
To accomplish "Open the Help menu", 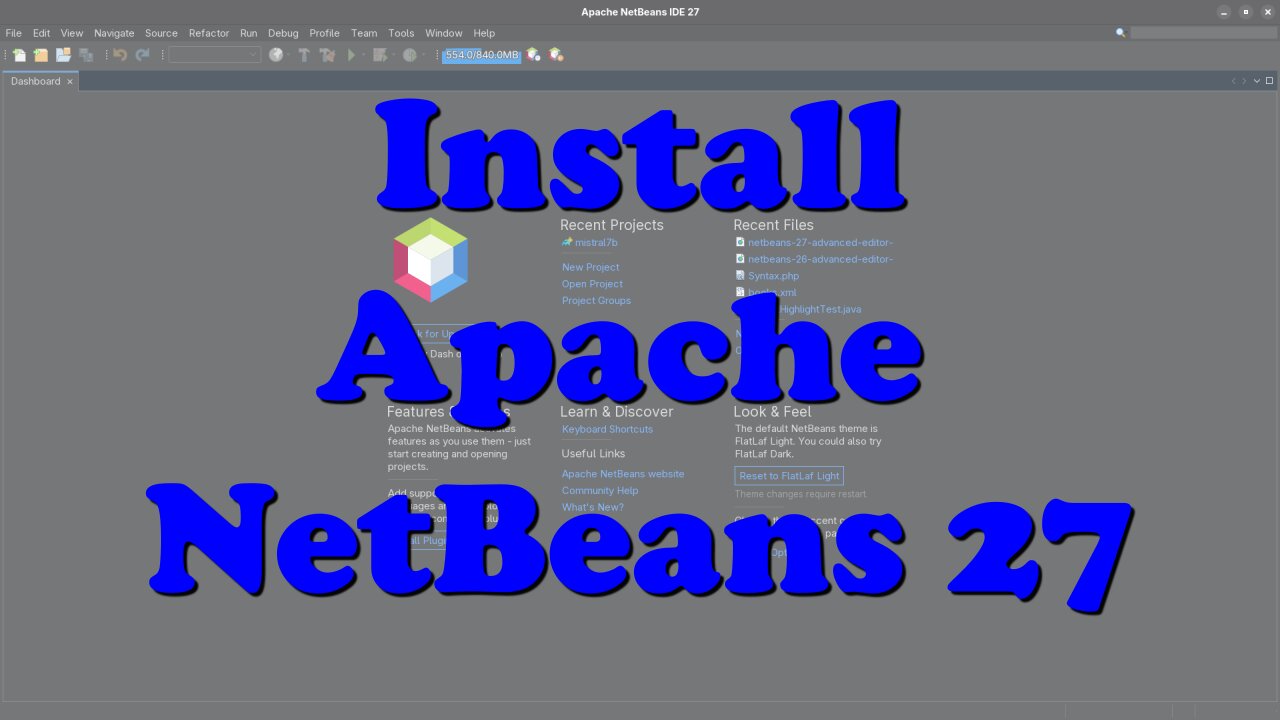I will click(x=484, y=33).
